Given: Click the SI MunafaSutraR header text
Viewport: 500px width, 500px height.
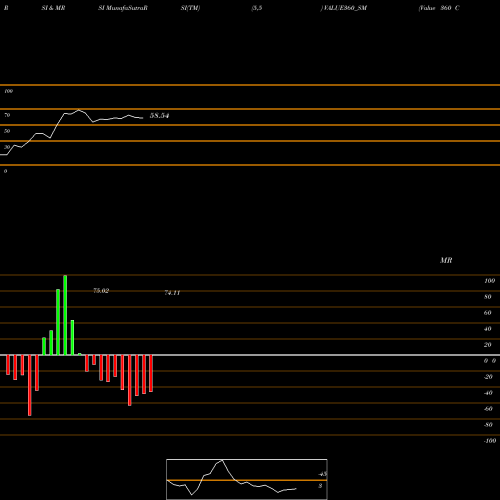Looking at the screenshot, I should click(123, 8).
